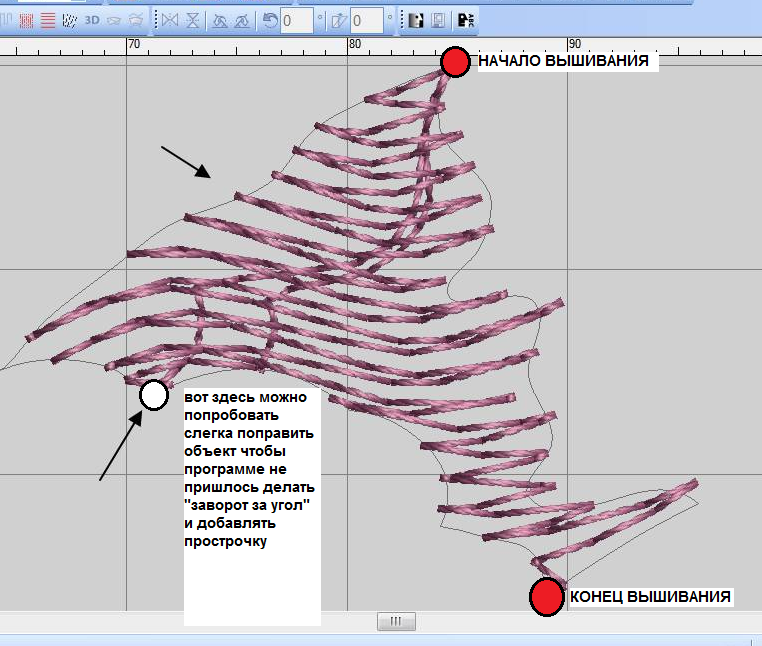Viewport: 762px width, 646px height.
Task: Click the white circle marker on design
Action: tap(153, 395)
